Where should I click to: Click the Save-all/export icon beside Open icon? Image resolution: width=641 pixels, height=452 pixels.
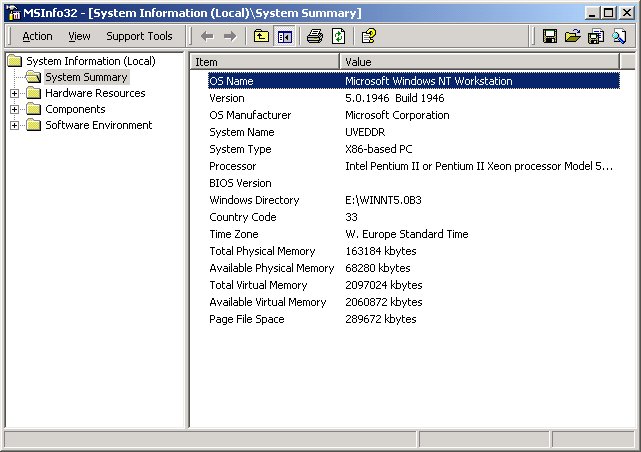[x=596, y=36]
